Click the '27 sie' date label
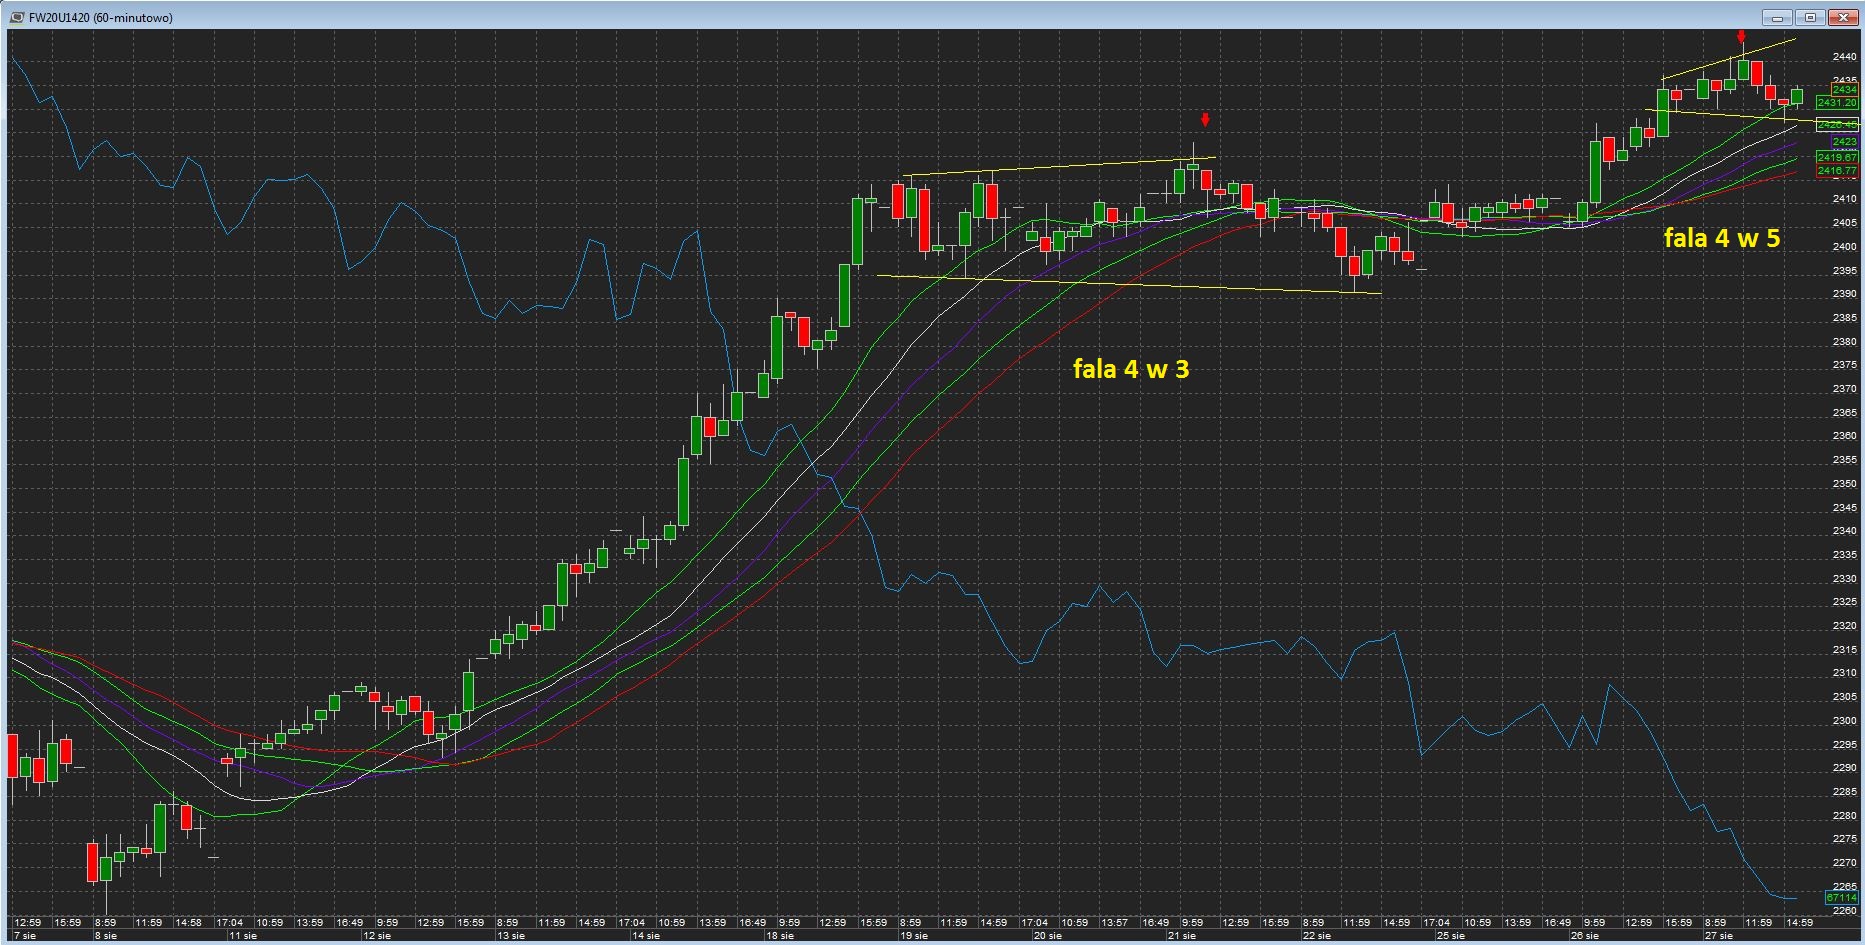Image resolution: width=1865 pixels, height=945 pixels. coord(1718,936)
